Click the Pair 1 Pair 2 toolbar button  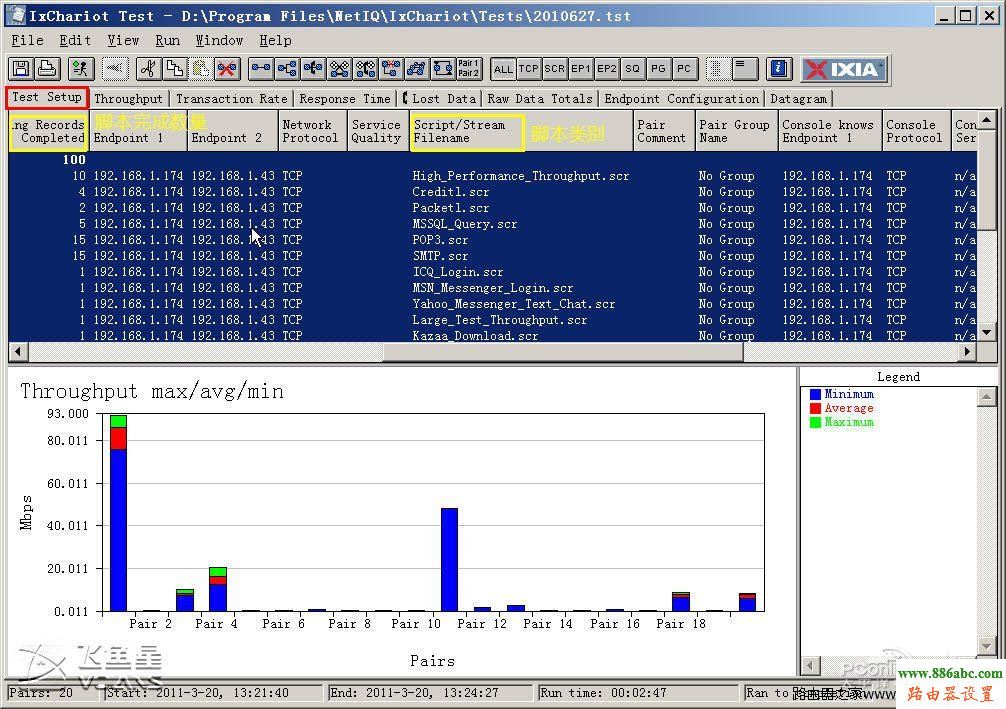click(468, 69)
